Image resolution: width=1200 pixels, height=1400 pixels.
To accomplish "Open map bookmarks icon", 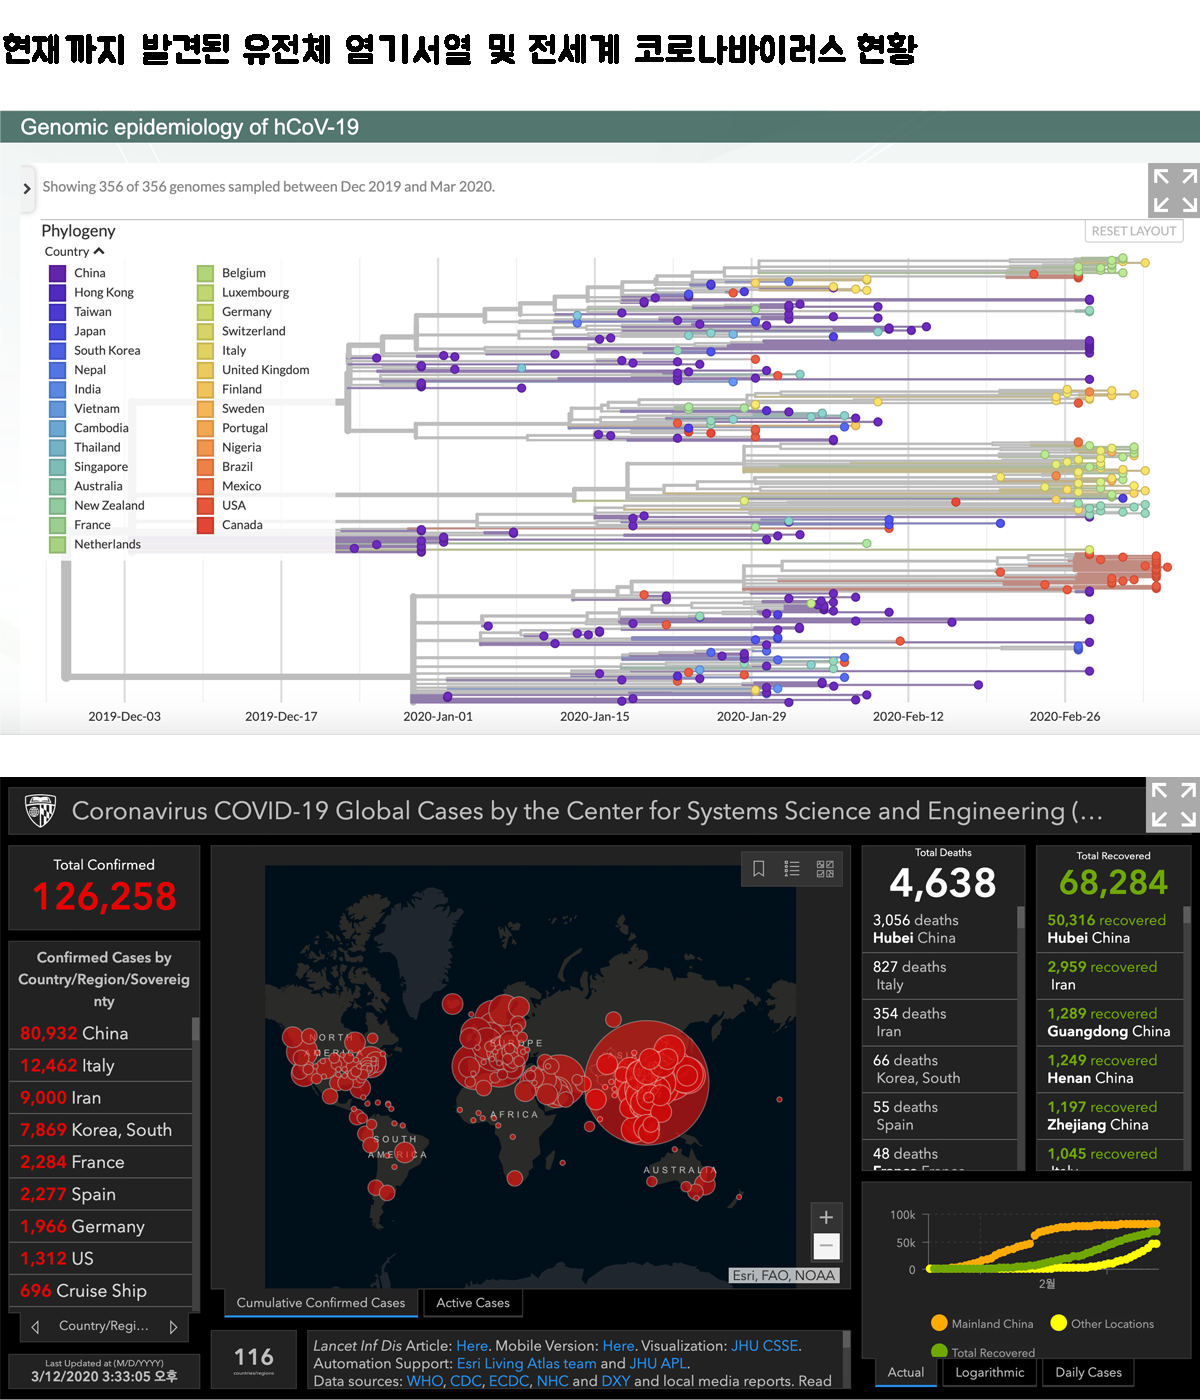I will point(759,869).
